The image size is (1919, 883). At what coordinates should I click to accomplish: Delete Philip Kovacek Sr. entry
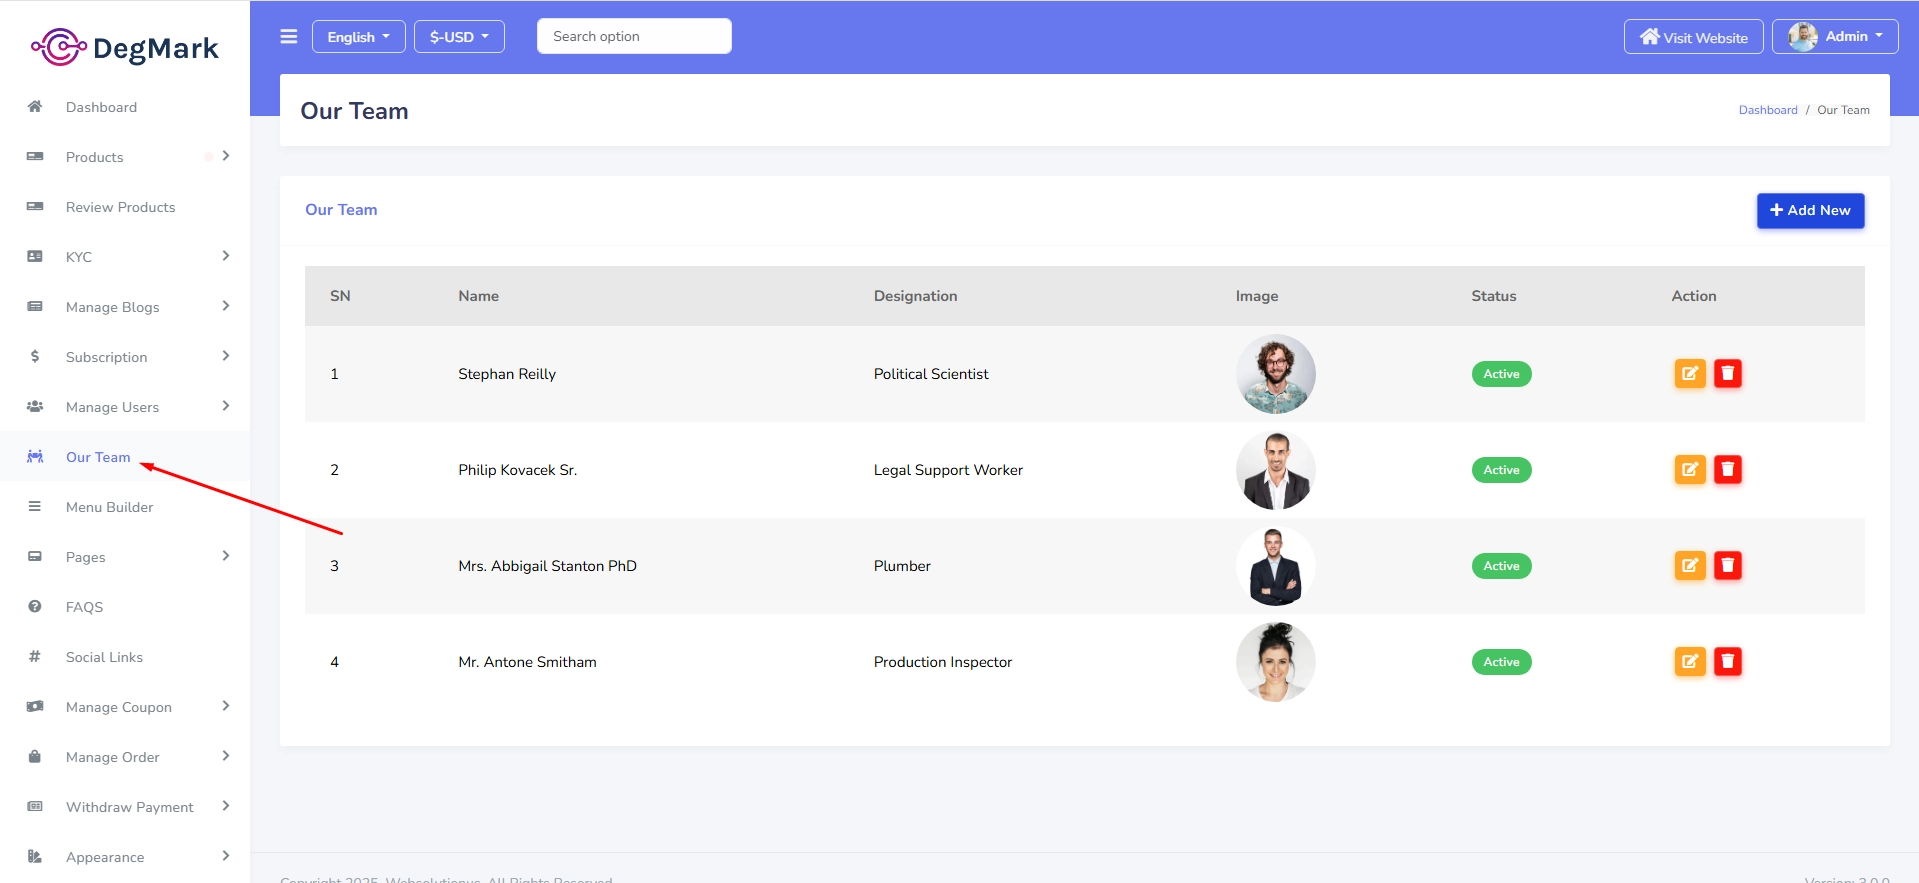[1728, 470]
